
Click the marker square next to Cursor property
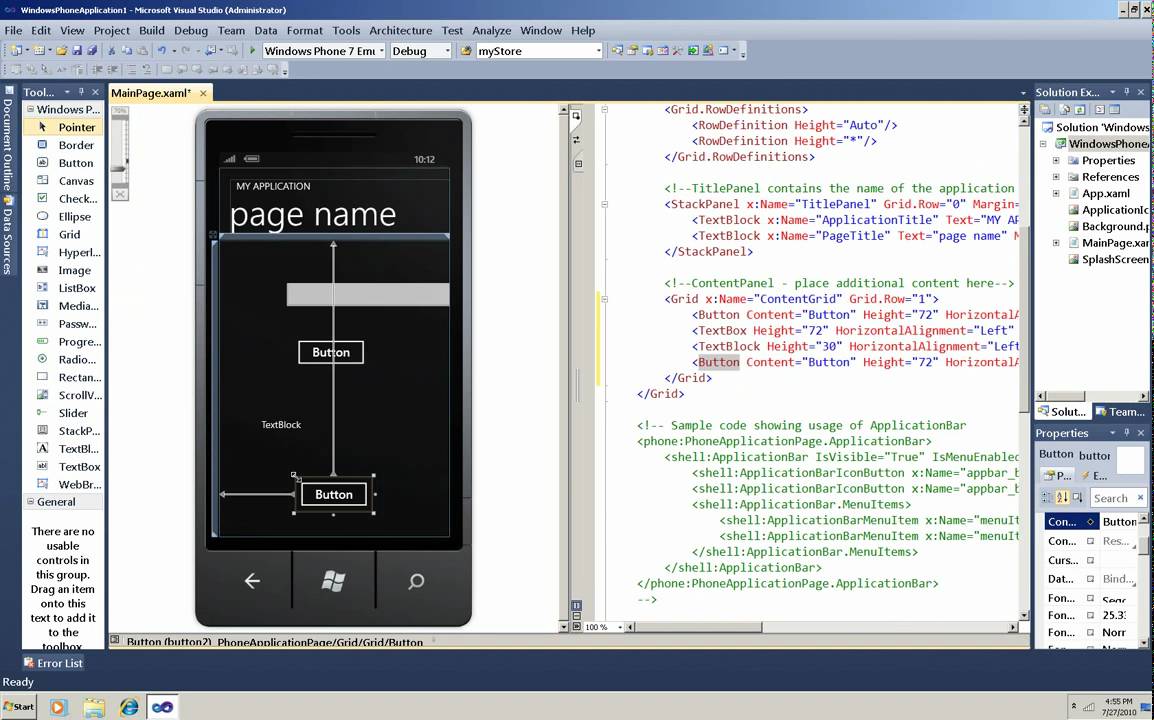(x=1091, y=560)
